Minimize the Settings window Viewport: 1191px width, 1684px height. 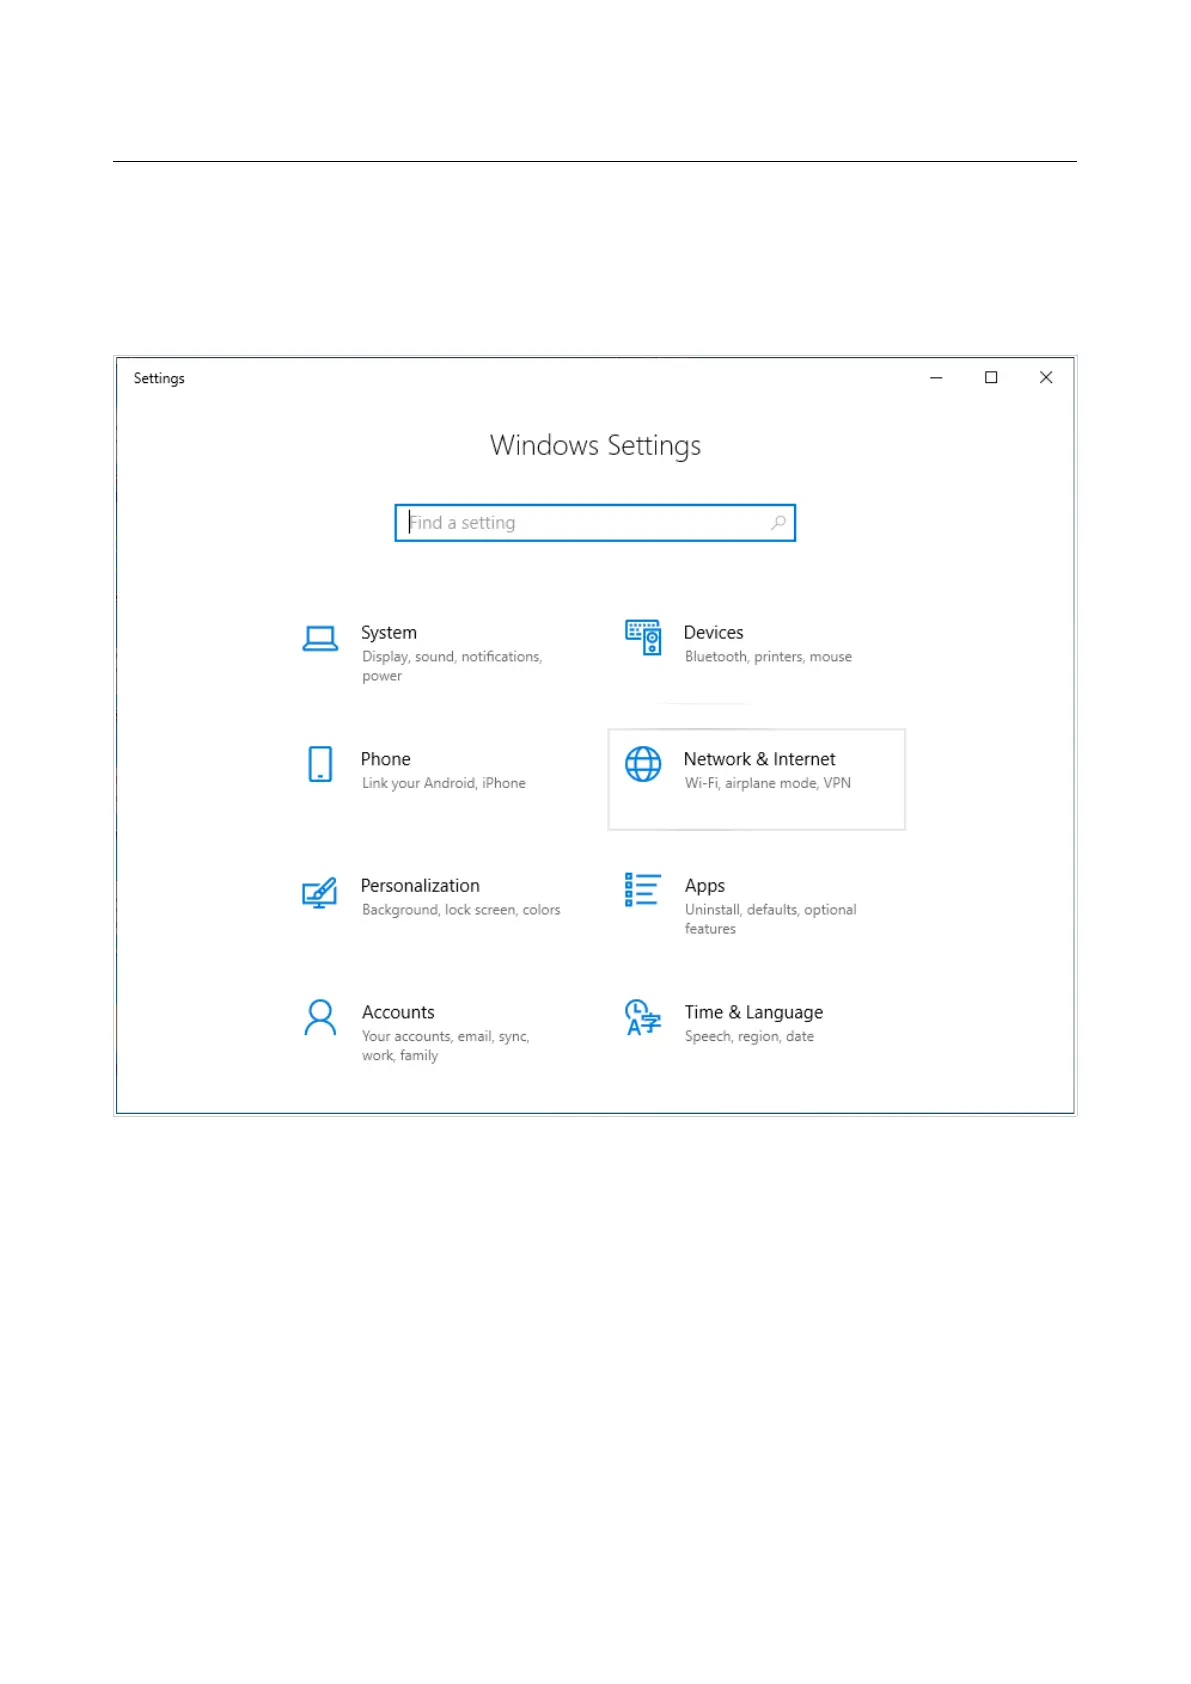coord(936,378)
